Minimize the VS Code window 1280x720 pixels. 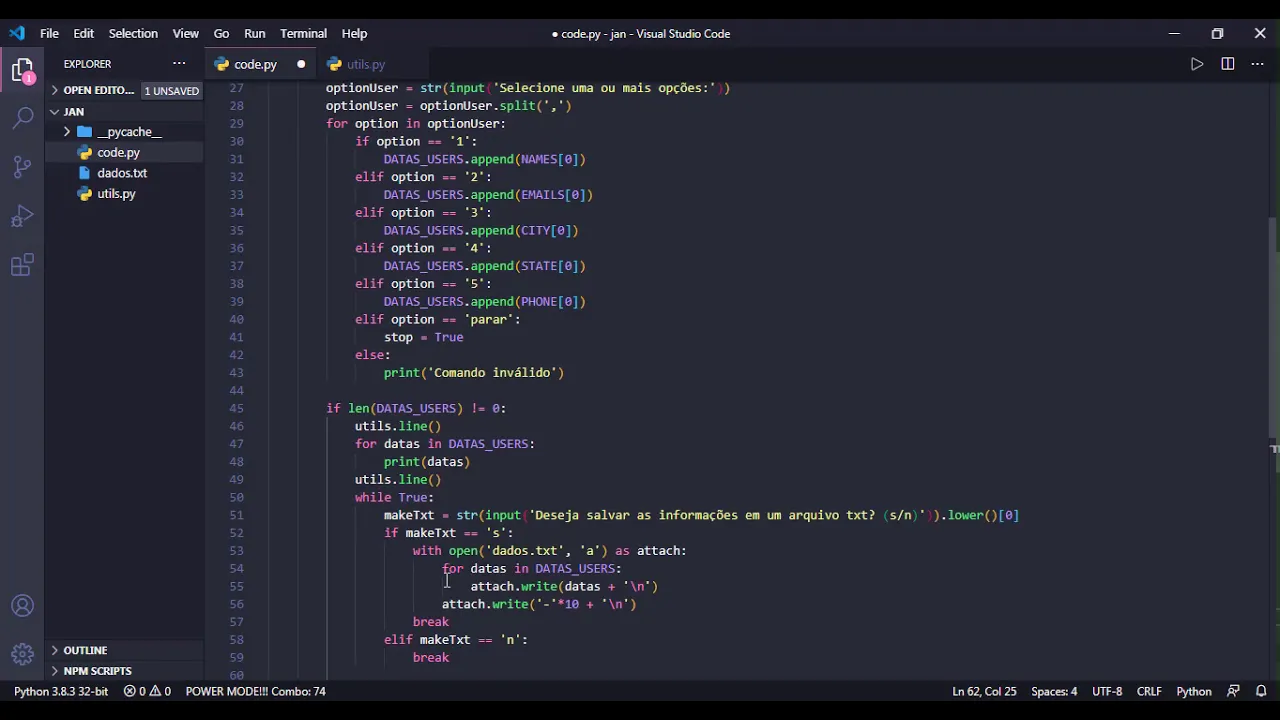1174,33
